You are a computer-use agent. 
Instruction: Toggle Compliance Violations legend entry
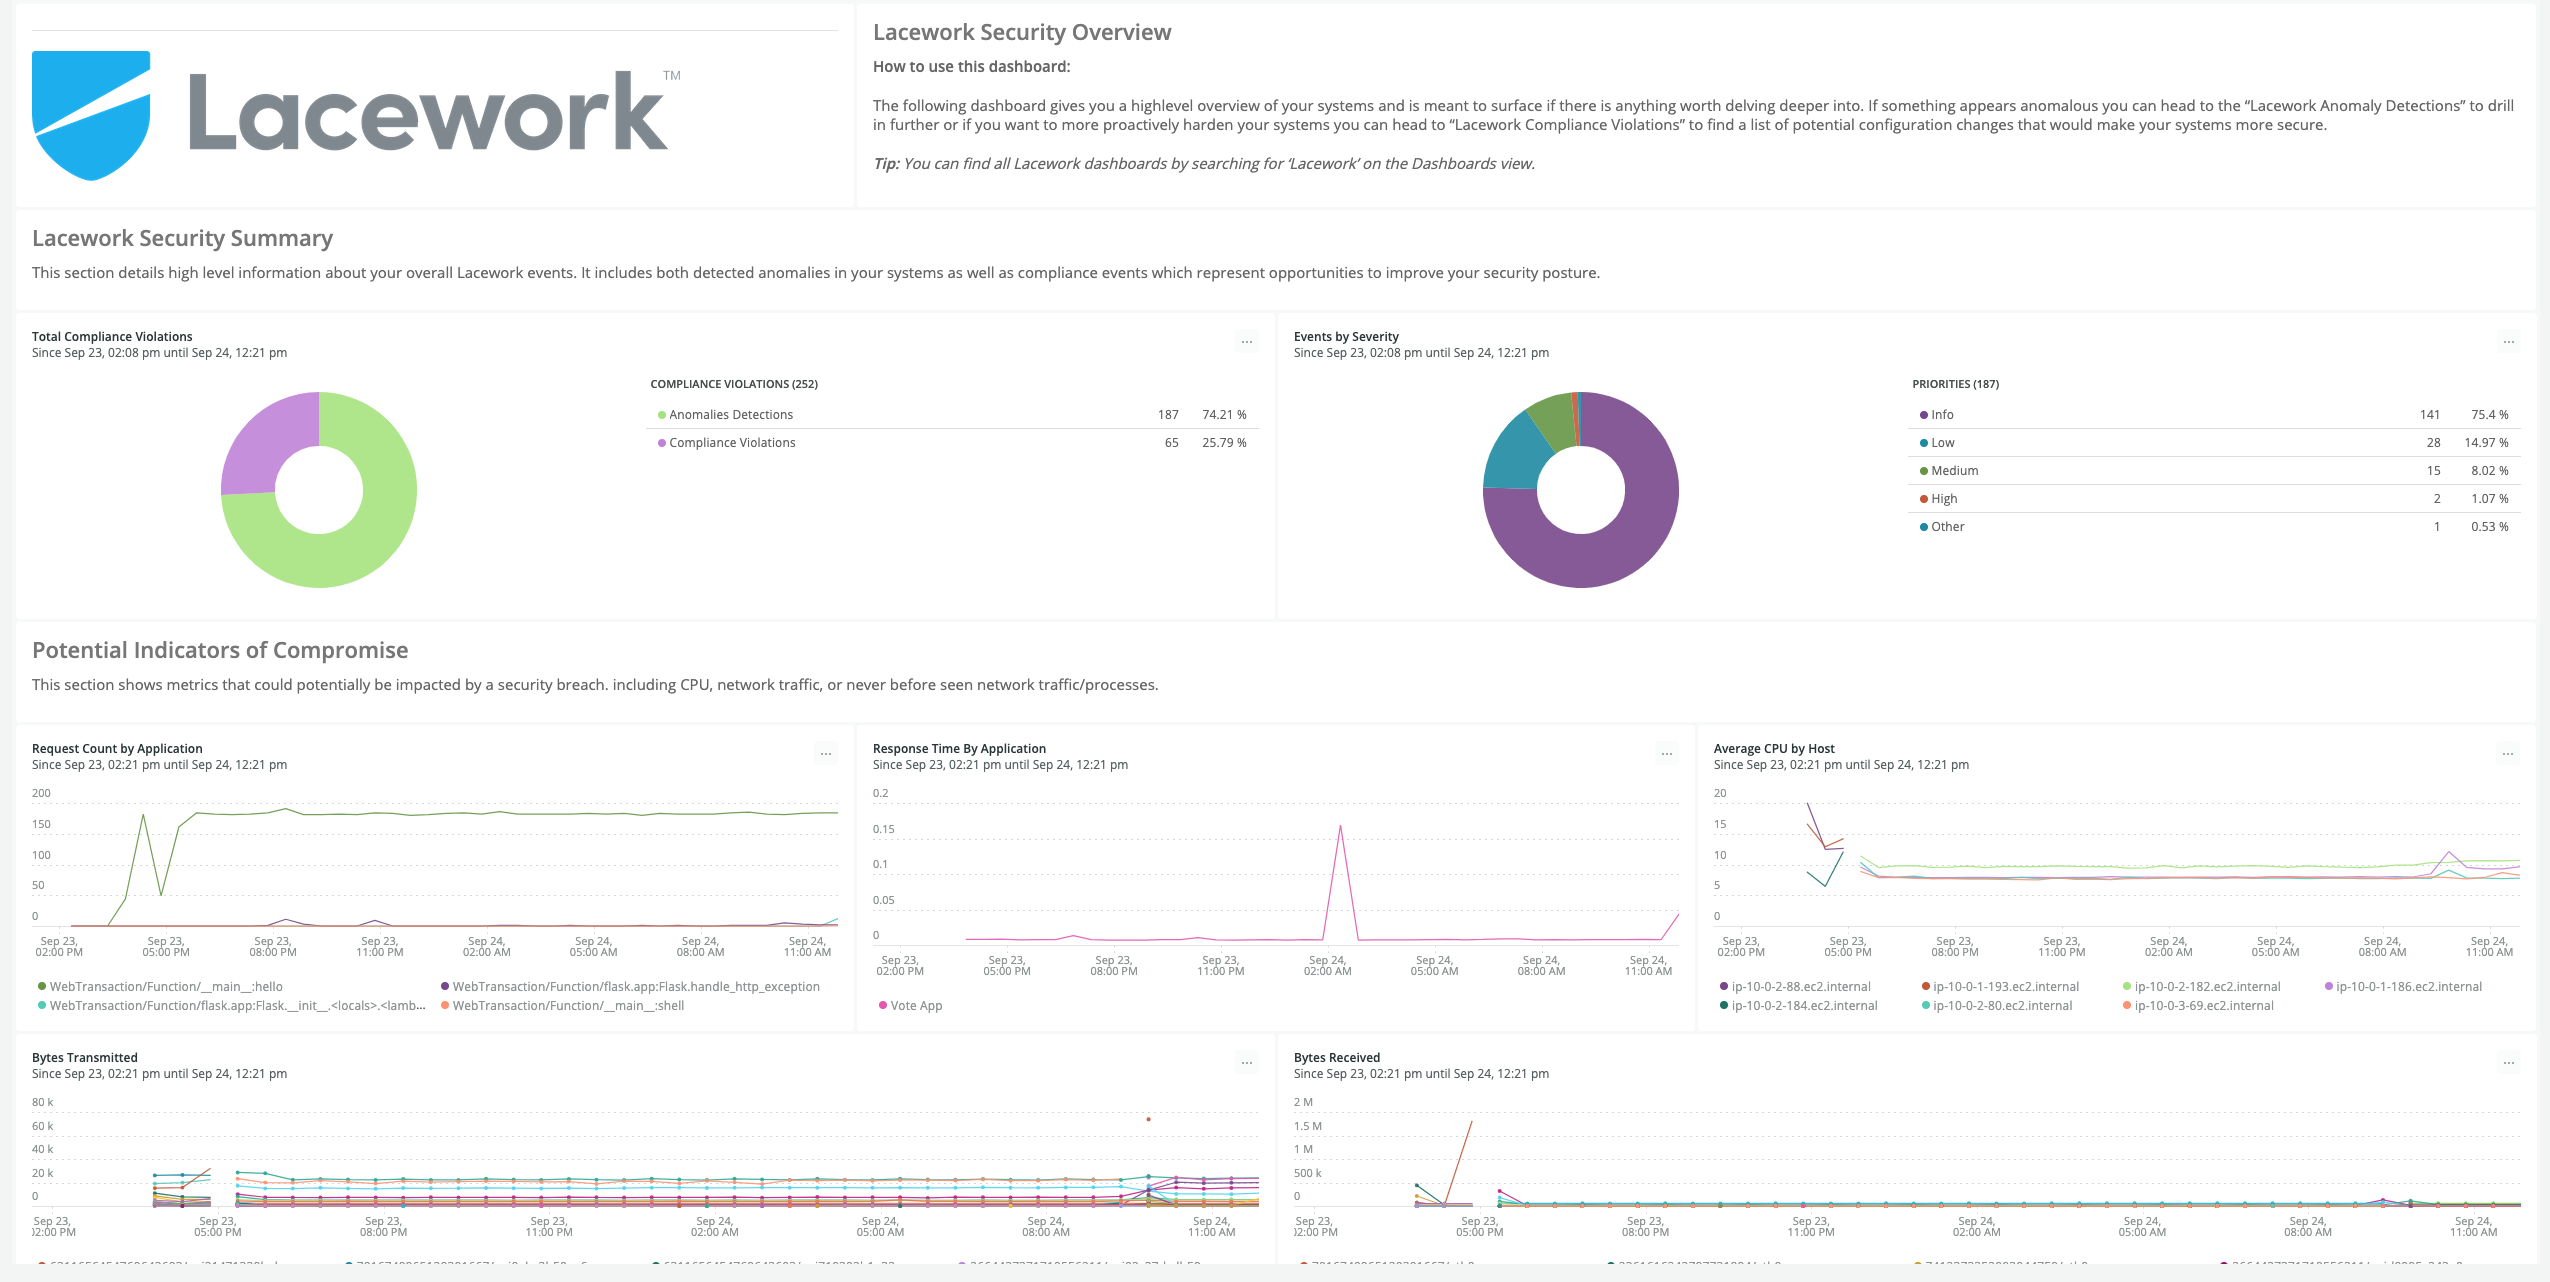732,443
